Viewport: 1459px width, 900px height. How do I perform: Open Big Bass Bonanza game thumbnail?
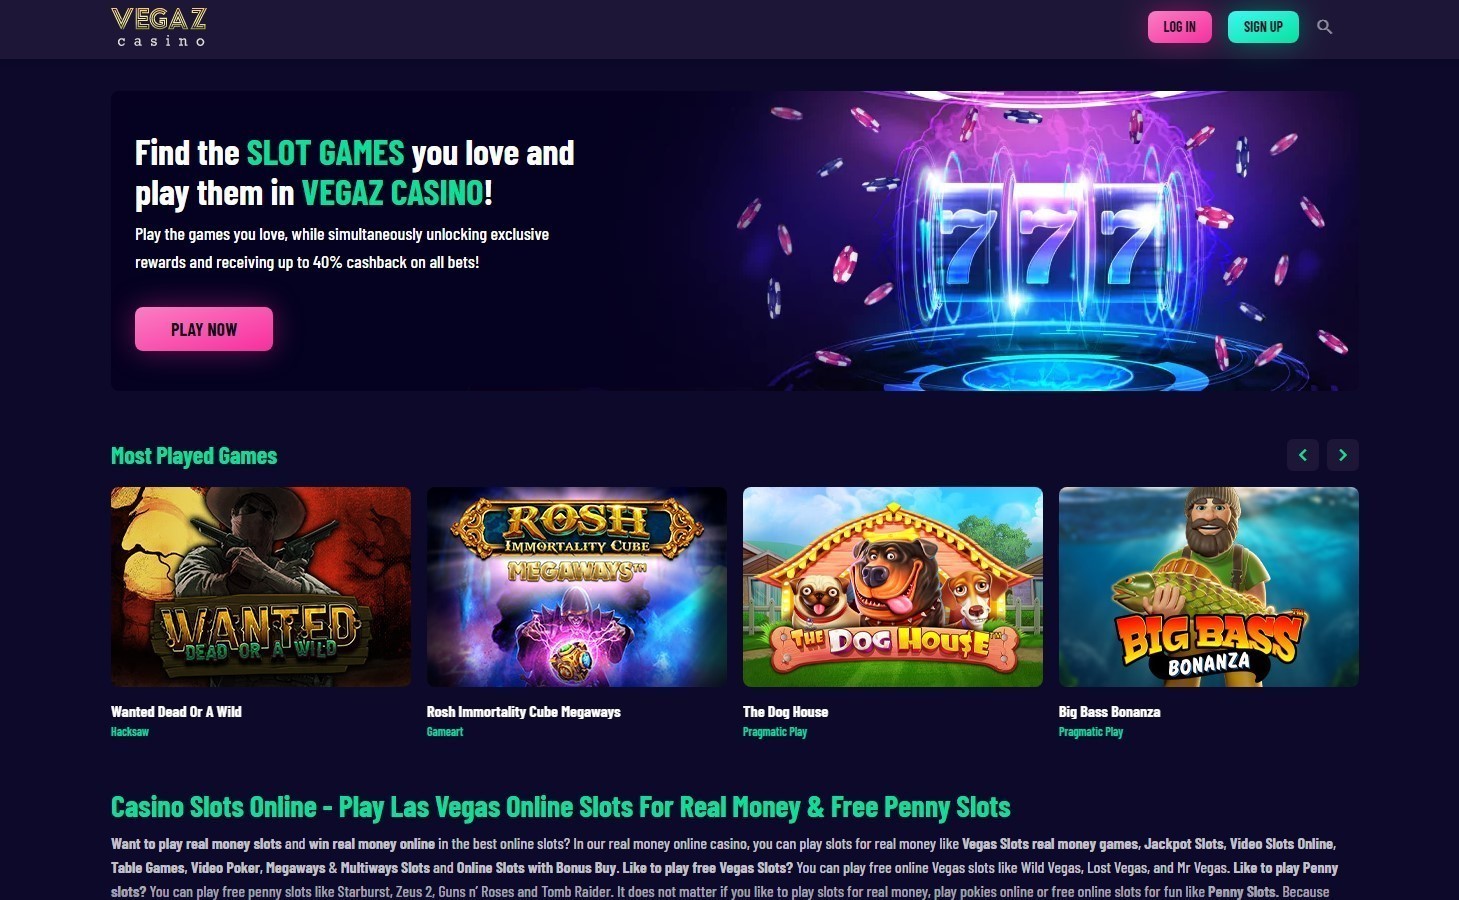click(x=1209, y=587)
